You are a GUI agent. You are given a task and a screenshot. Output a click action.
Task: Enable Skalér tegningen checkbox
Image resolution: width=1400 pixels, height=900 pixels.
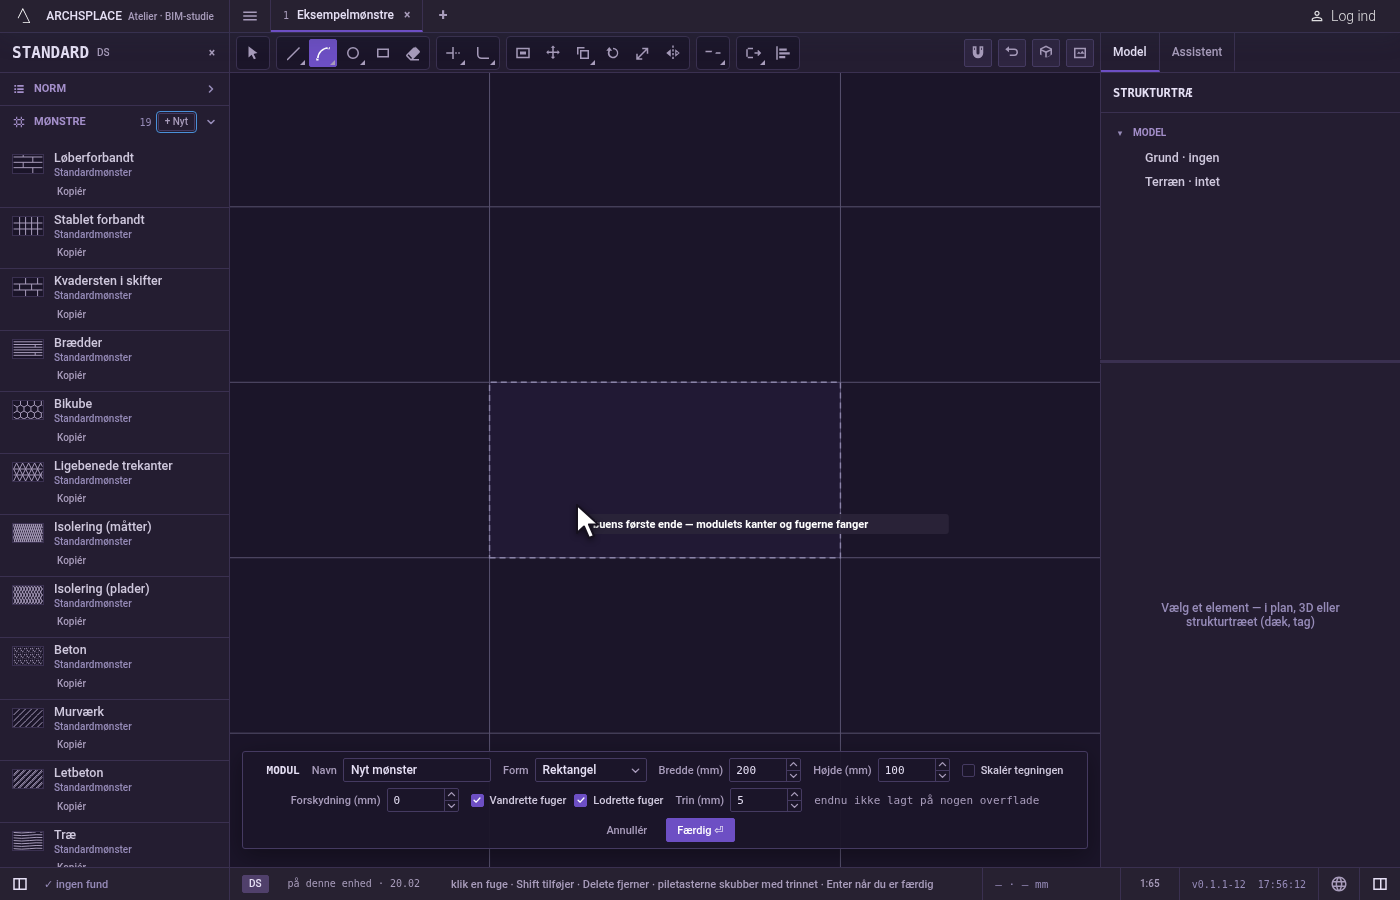(x=968, y=770)
